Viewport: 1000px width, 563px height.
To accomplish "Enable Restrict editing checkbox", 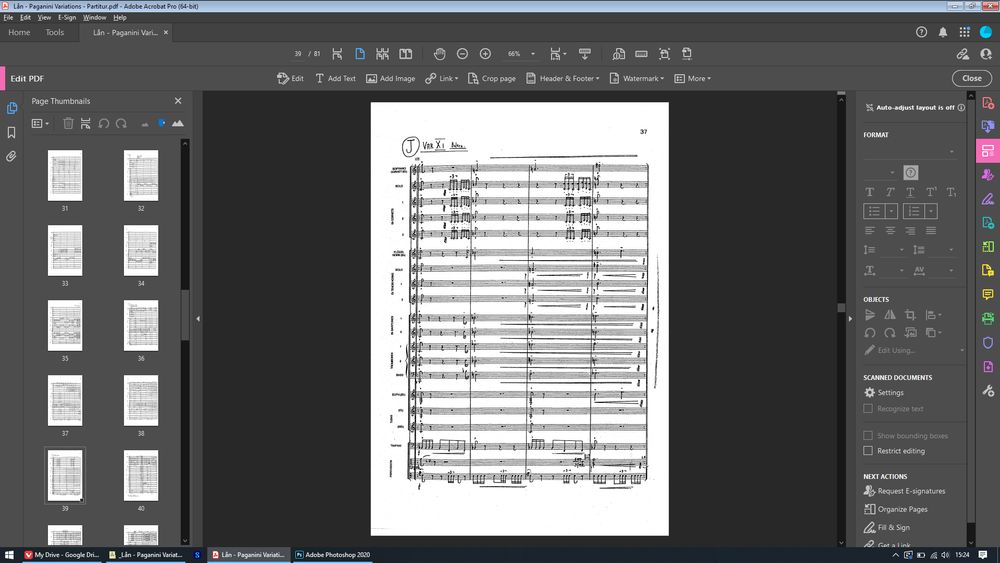I will tap(868, 451).
